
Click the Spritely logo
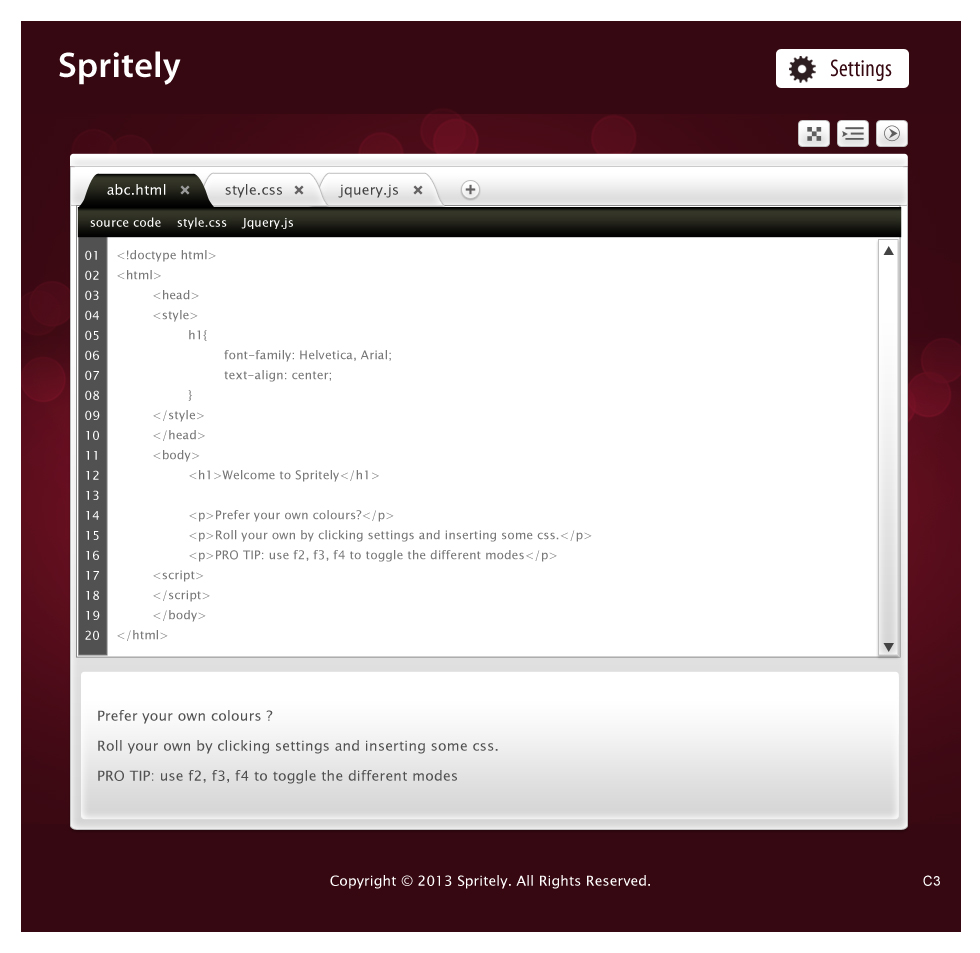119,66
